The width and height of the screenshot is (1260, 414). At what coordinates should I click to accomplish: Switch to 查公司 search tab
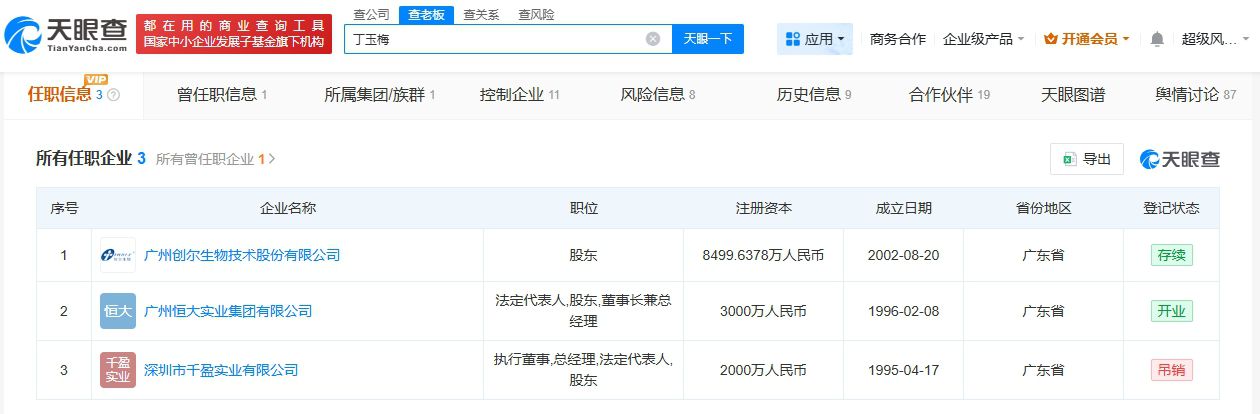pos(372,14)
